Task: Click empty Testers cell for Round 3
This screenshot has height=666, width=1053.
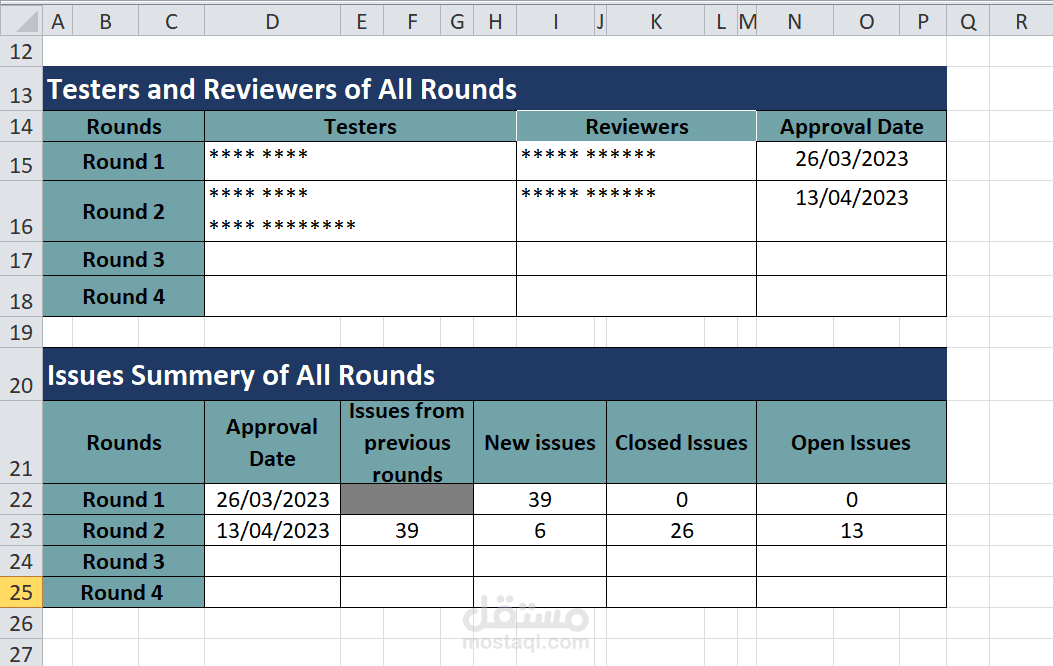Action: pyautogui.click(x=361, y=259)
